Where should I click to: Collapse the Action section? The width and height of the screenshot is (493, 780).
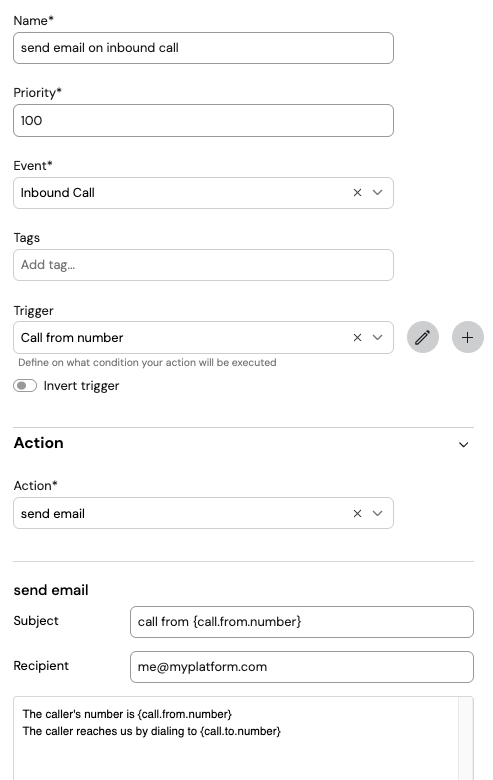tap(463, 444)
